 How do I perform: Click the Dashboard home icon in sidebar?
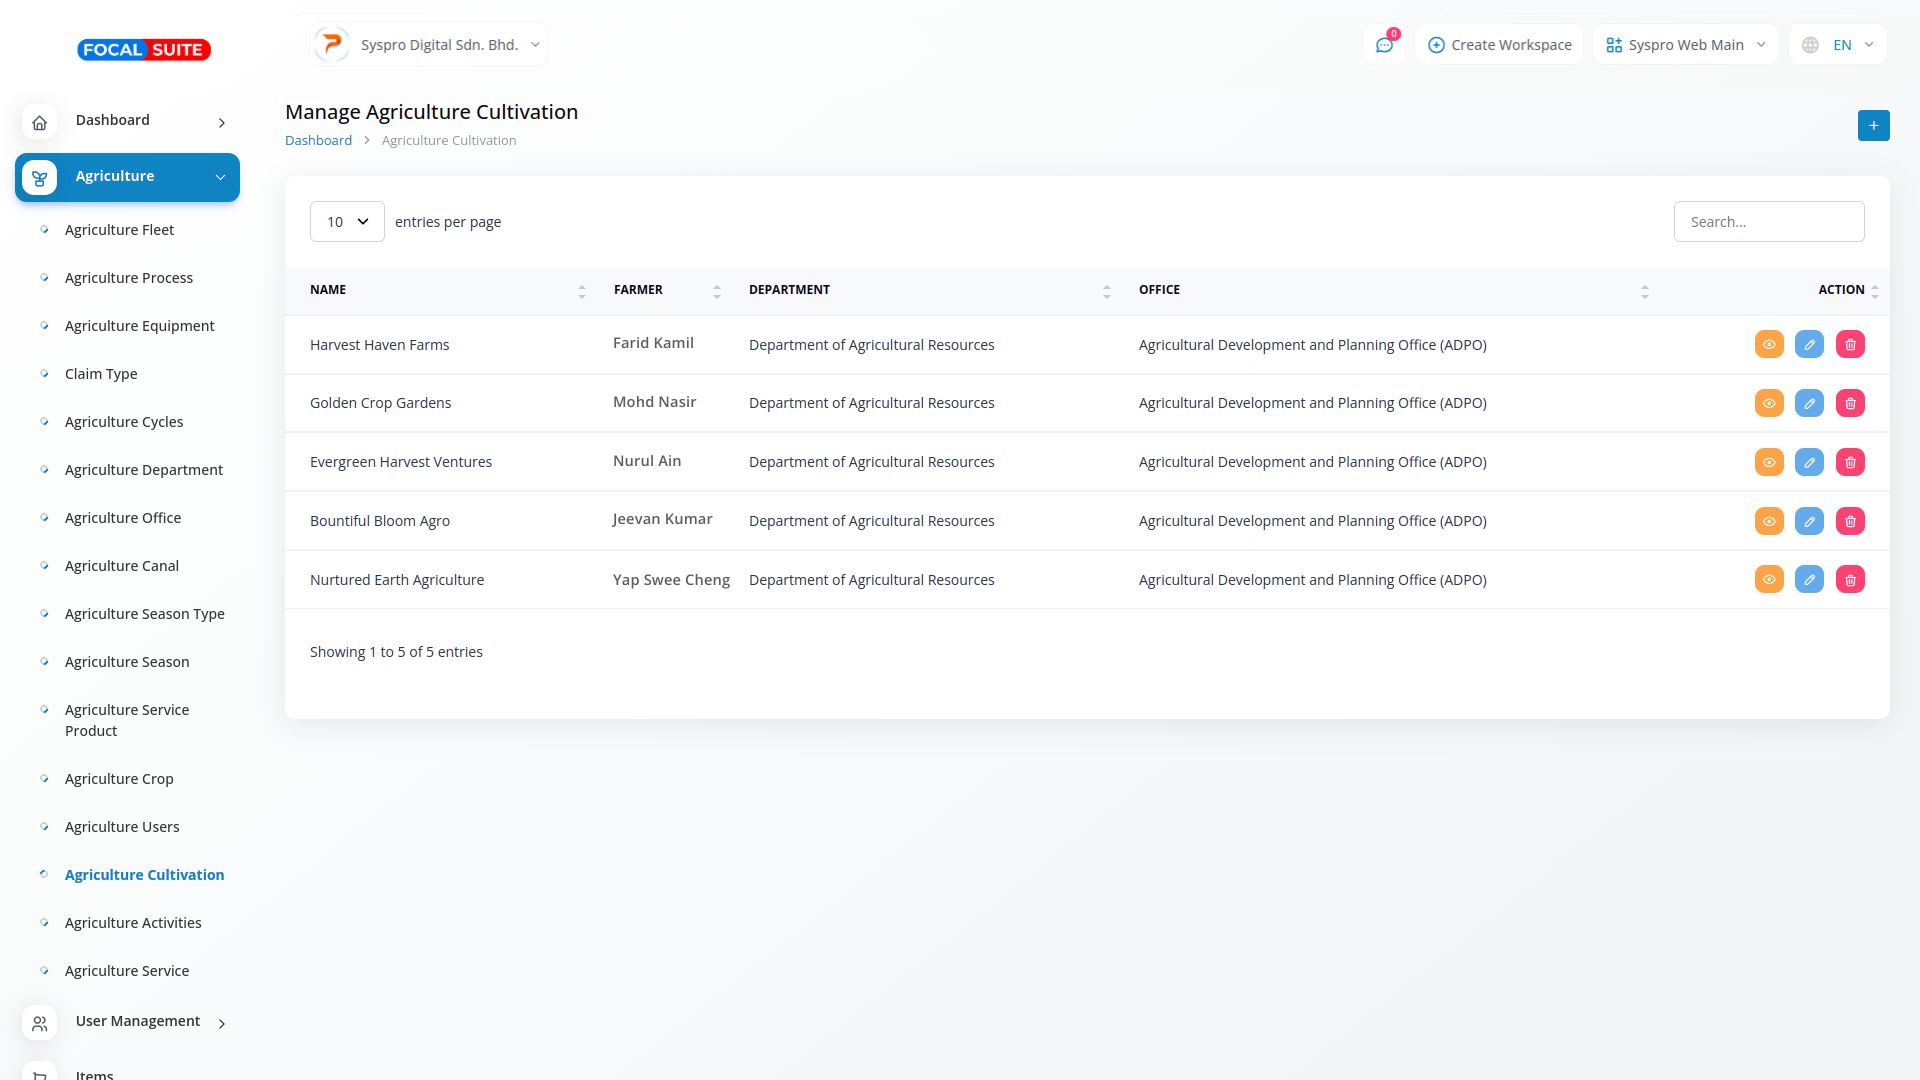click(39, 122)
